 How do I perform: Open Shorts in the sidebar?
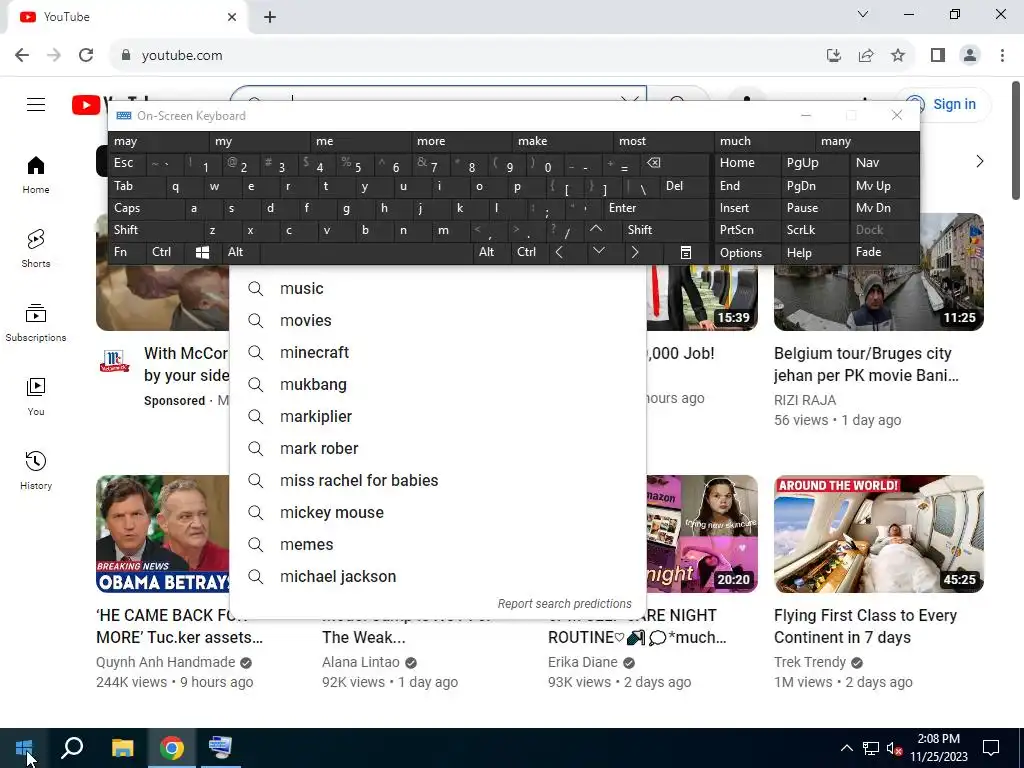(36, 249)
